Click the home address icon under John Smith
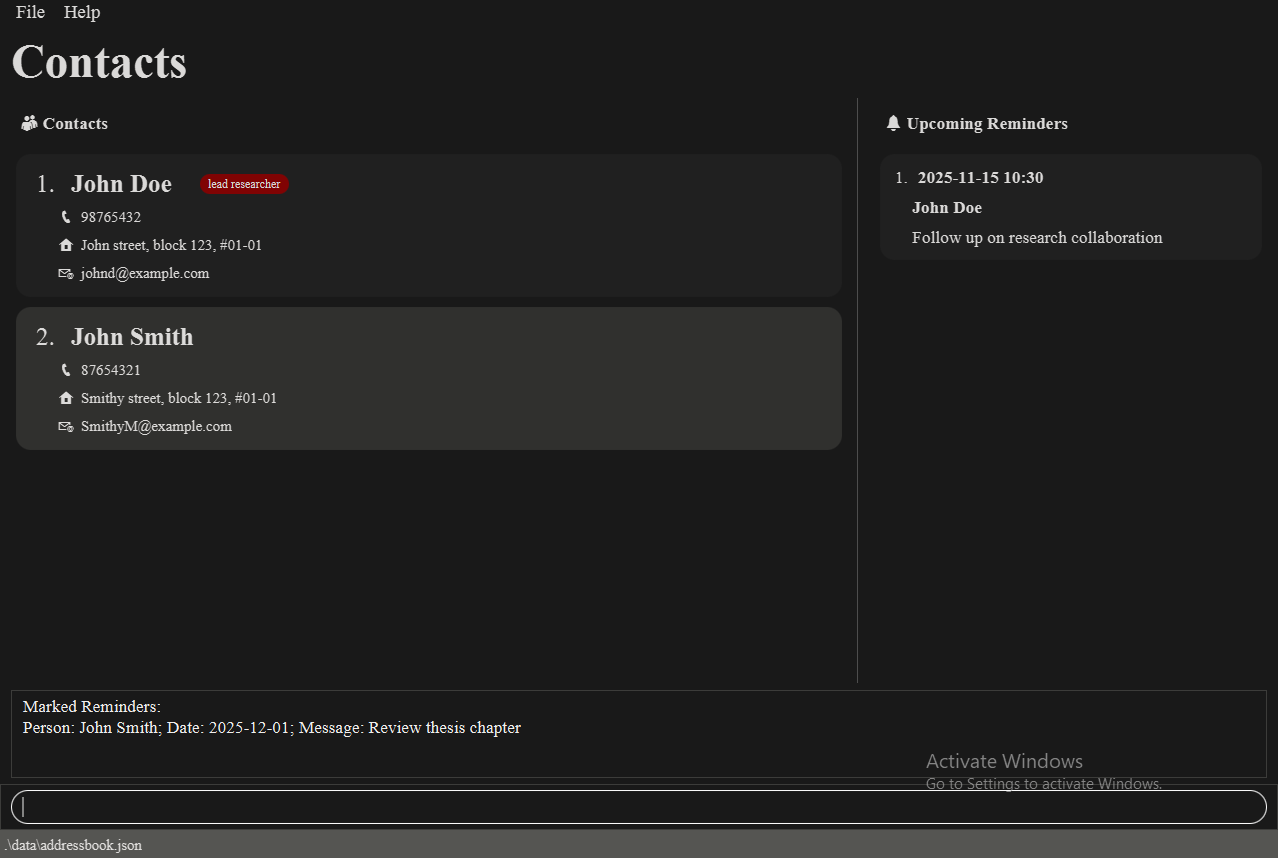Screen dimensions: 1278x858 coord(66,398)
